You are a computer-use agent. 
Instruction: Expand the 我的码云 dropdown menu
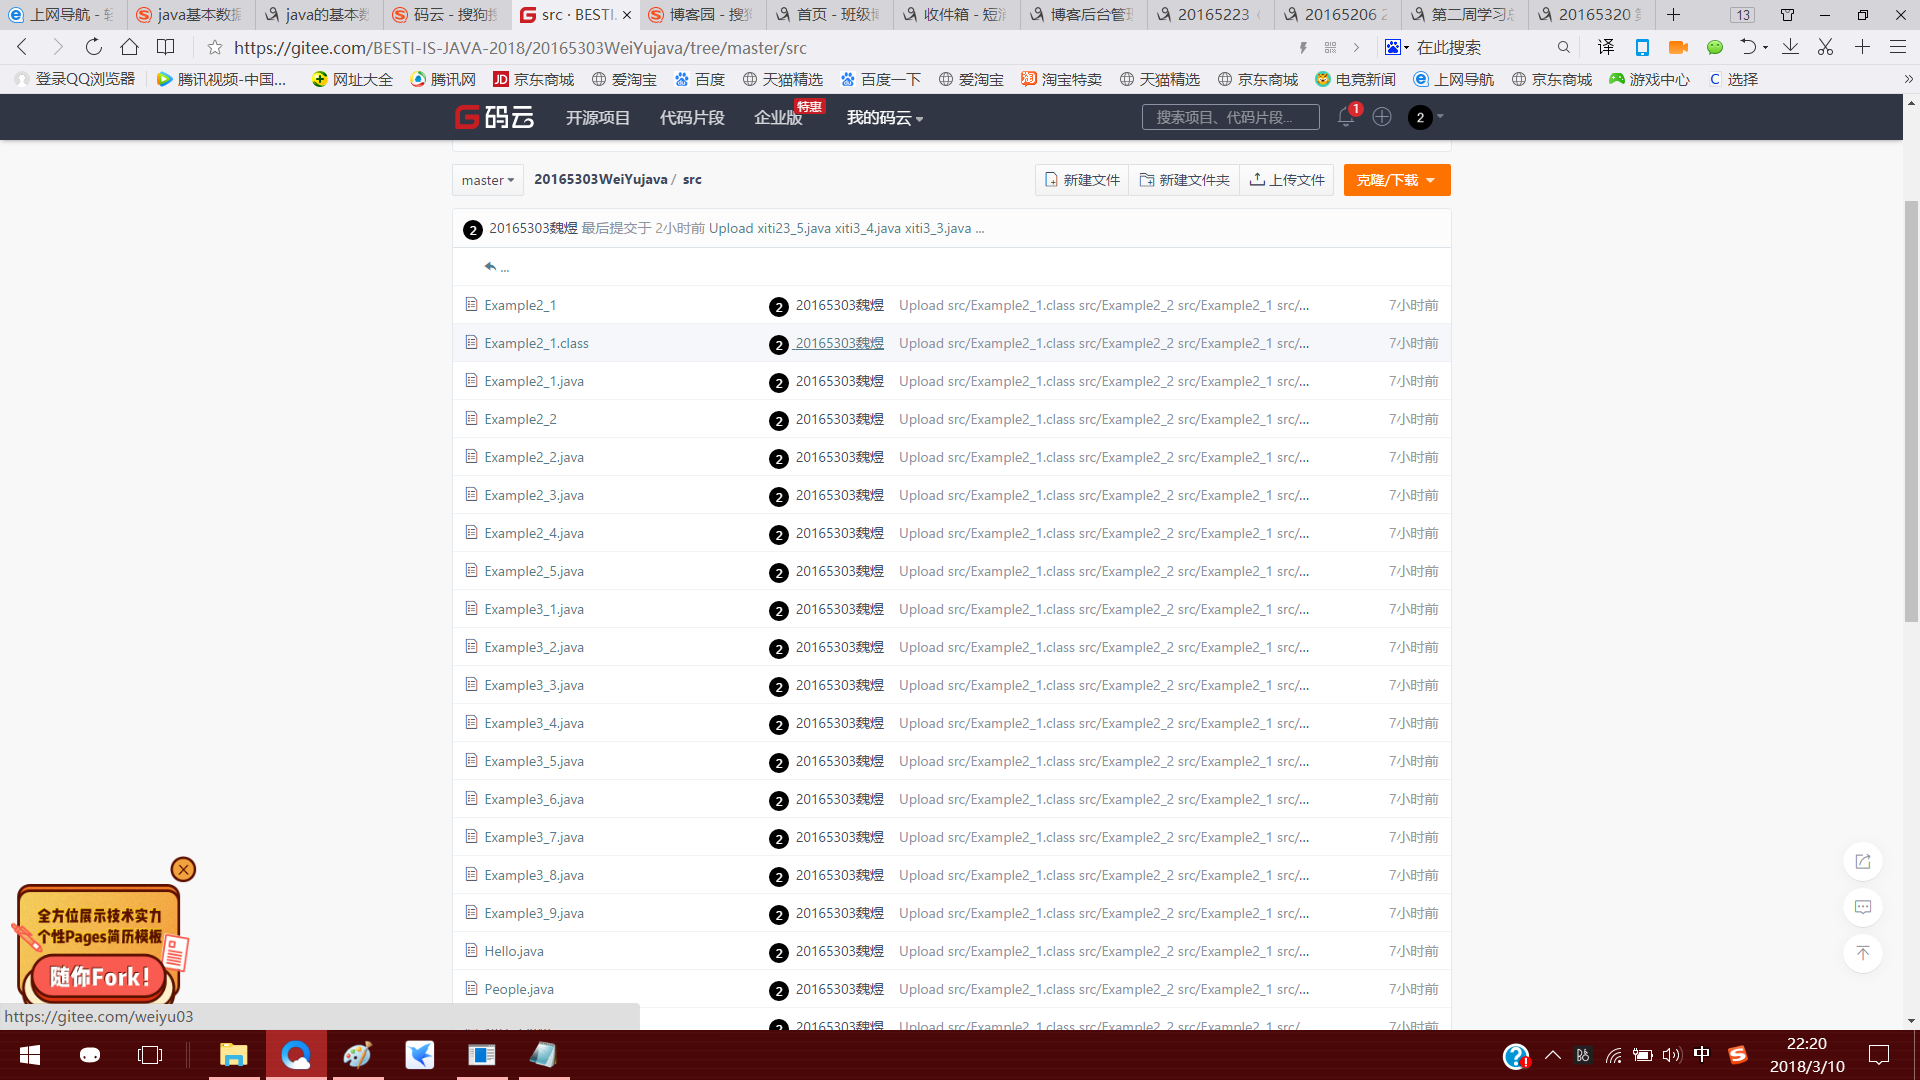pyautogui.click(x=885, y=118)
